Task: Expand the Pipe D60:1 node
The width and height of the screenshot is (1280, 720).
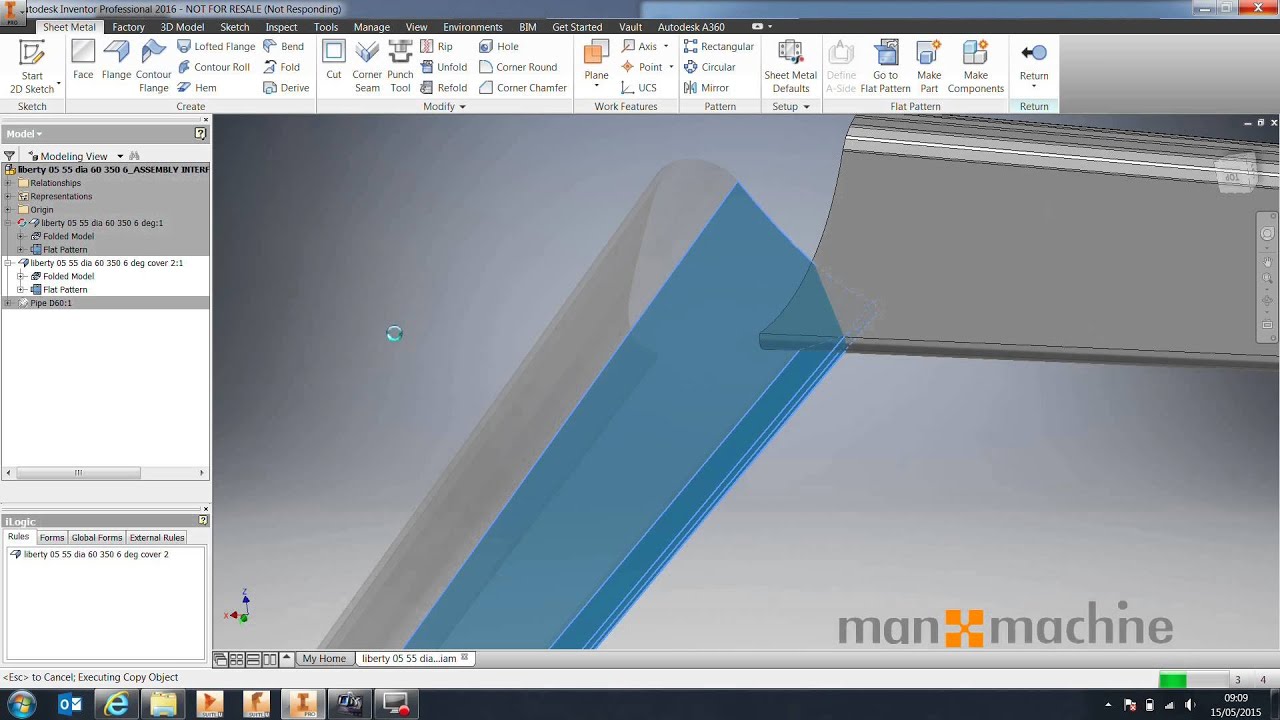Action: point(9,303)
